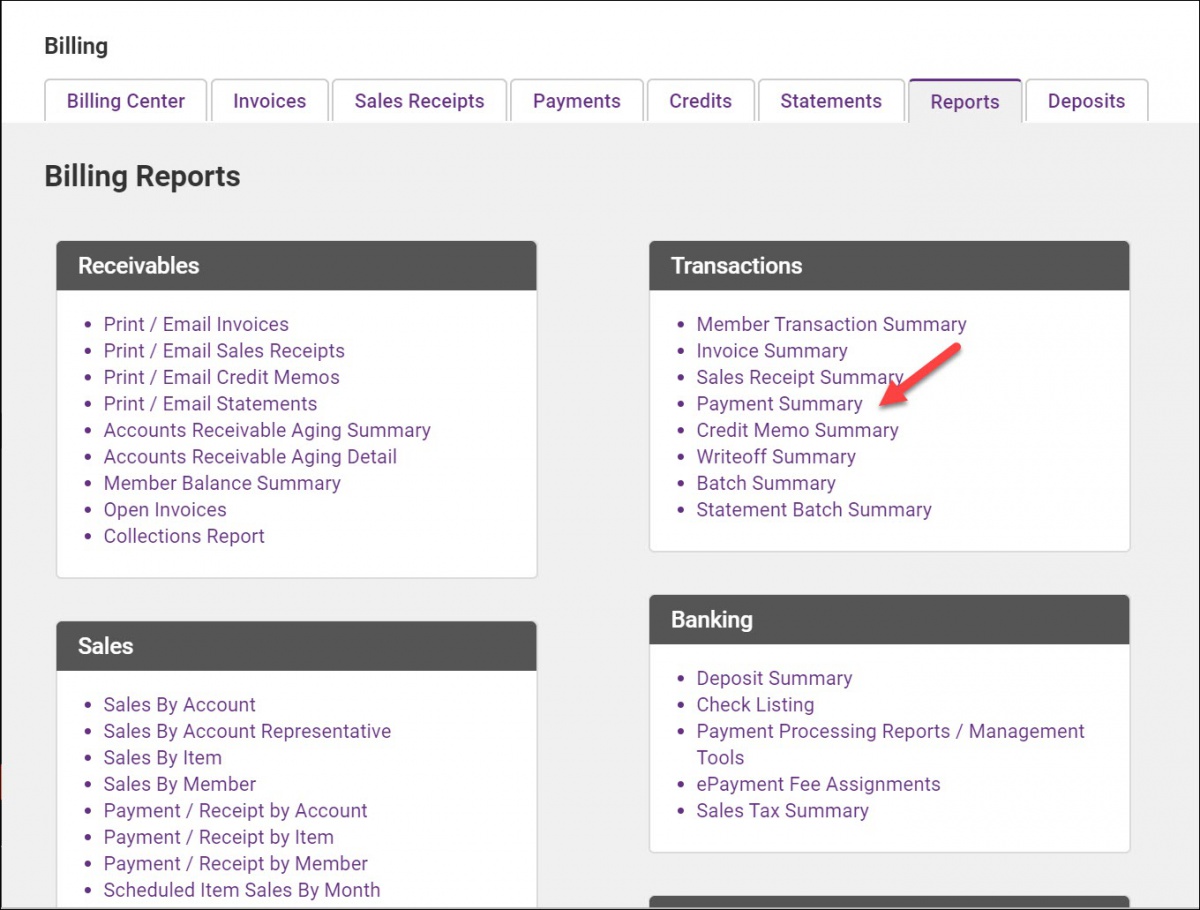Switch to the Invoices tab
This screenshot has width=1200, height=910.
[269, 101]
